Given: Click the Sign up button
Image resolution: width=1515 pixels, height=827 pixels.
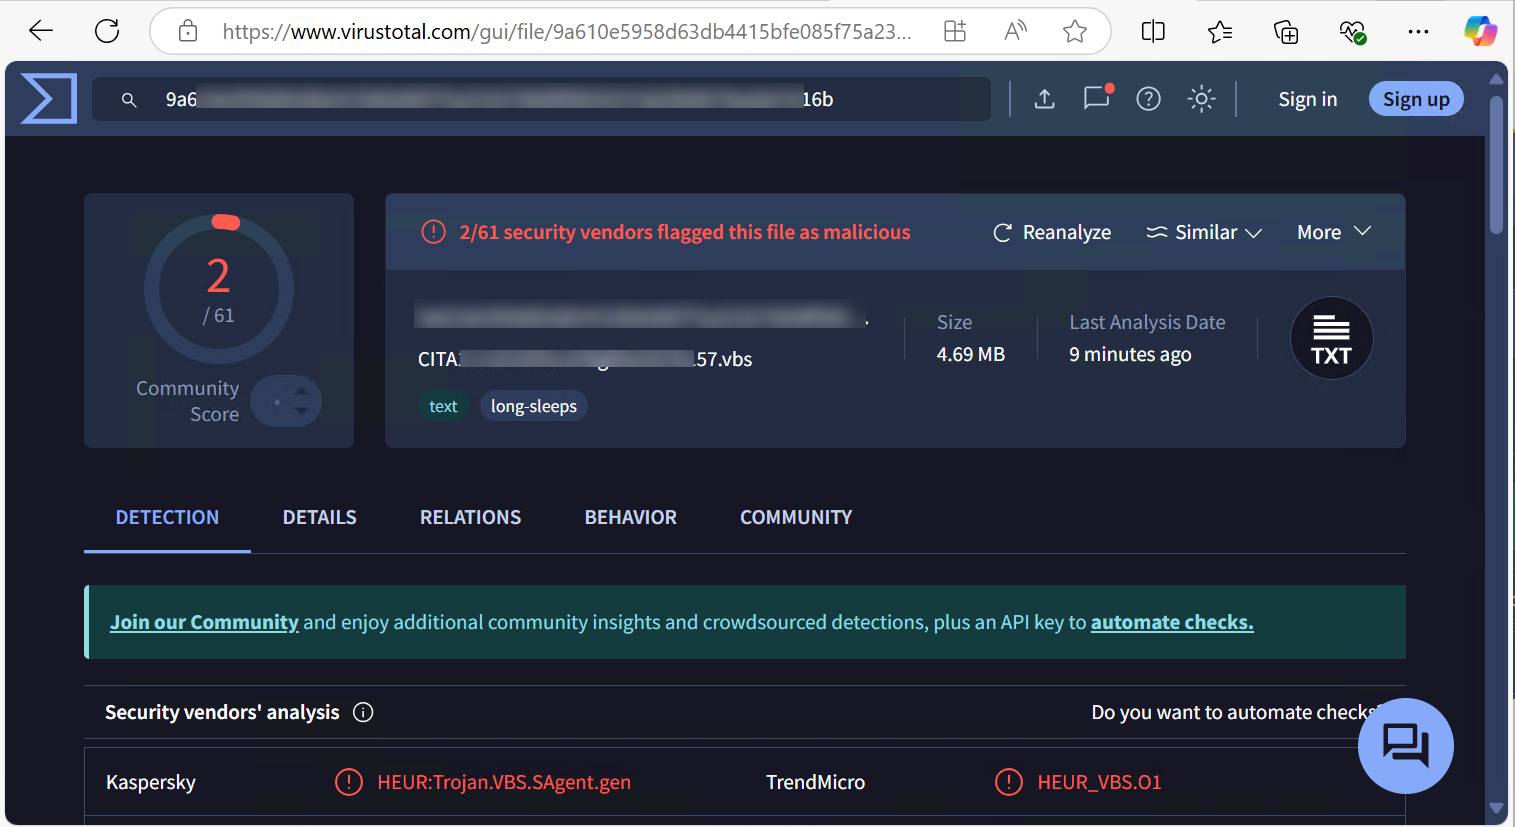Looking at the screenshot, I should point(1415,99).
